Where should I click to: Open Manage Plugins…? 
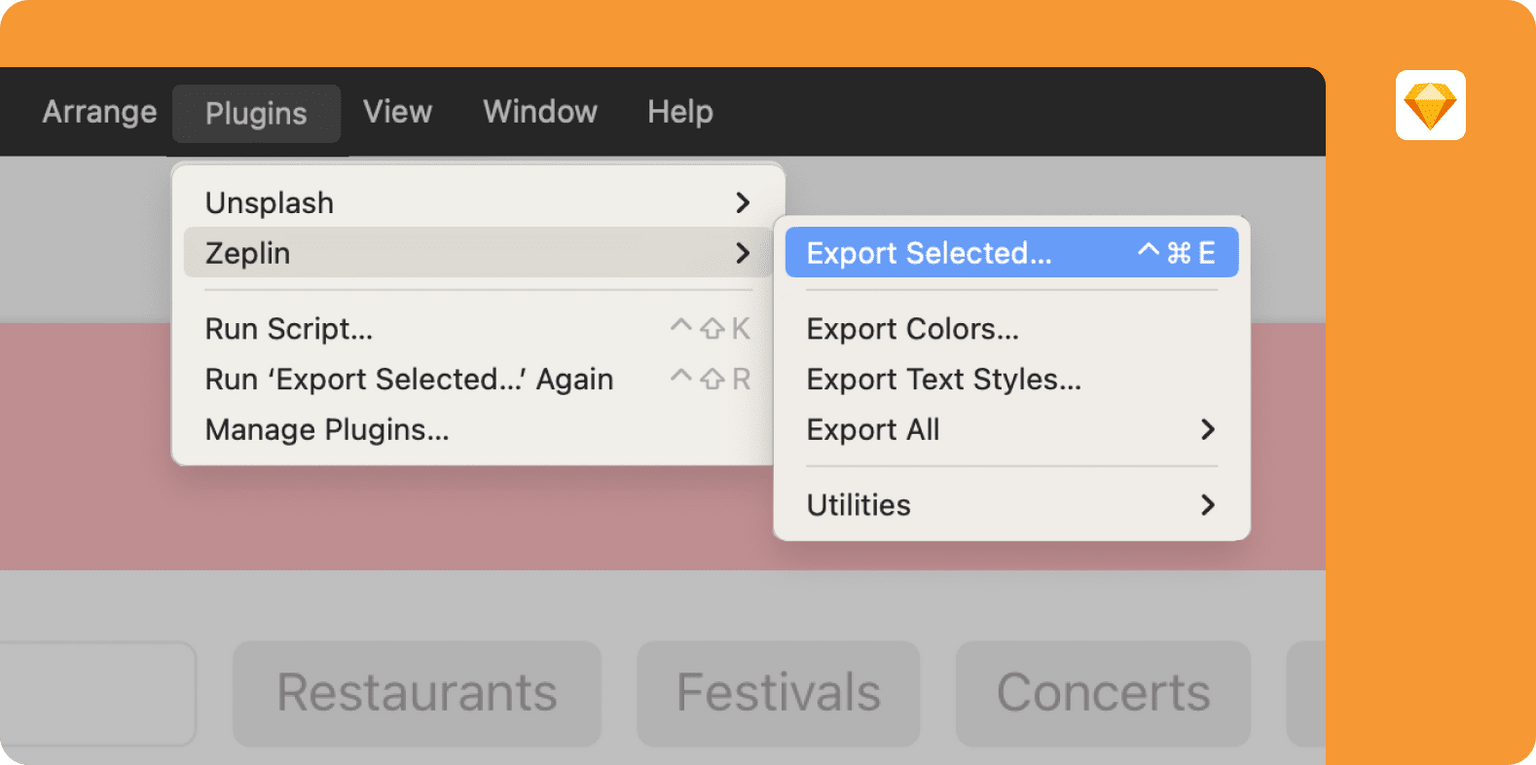coord(327,431)
